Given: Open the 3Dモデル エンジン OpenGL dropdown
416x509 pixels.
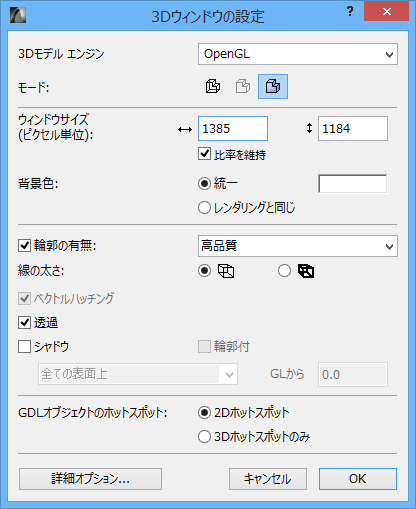Looking at the screenshot, I should (x=298, y=54).
